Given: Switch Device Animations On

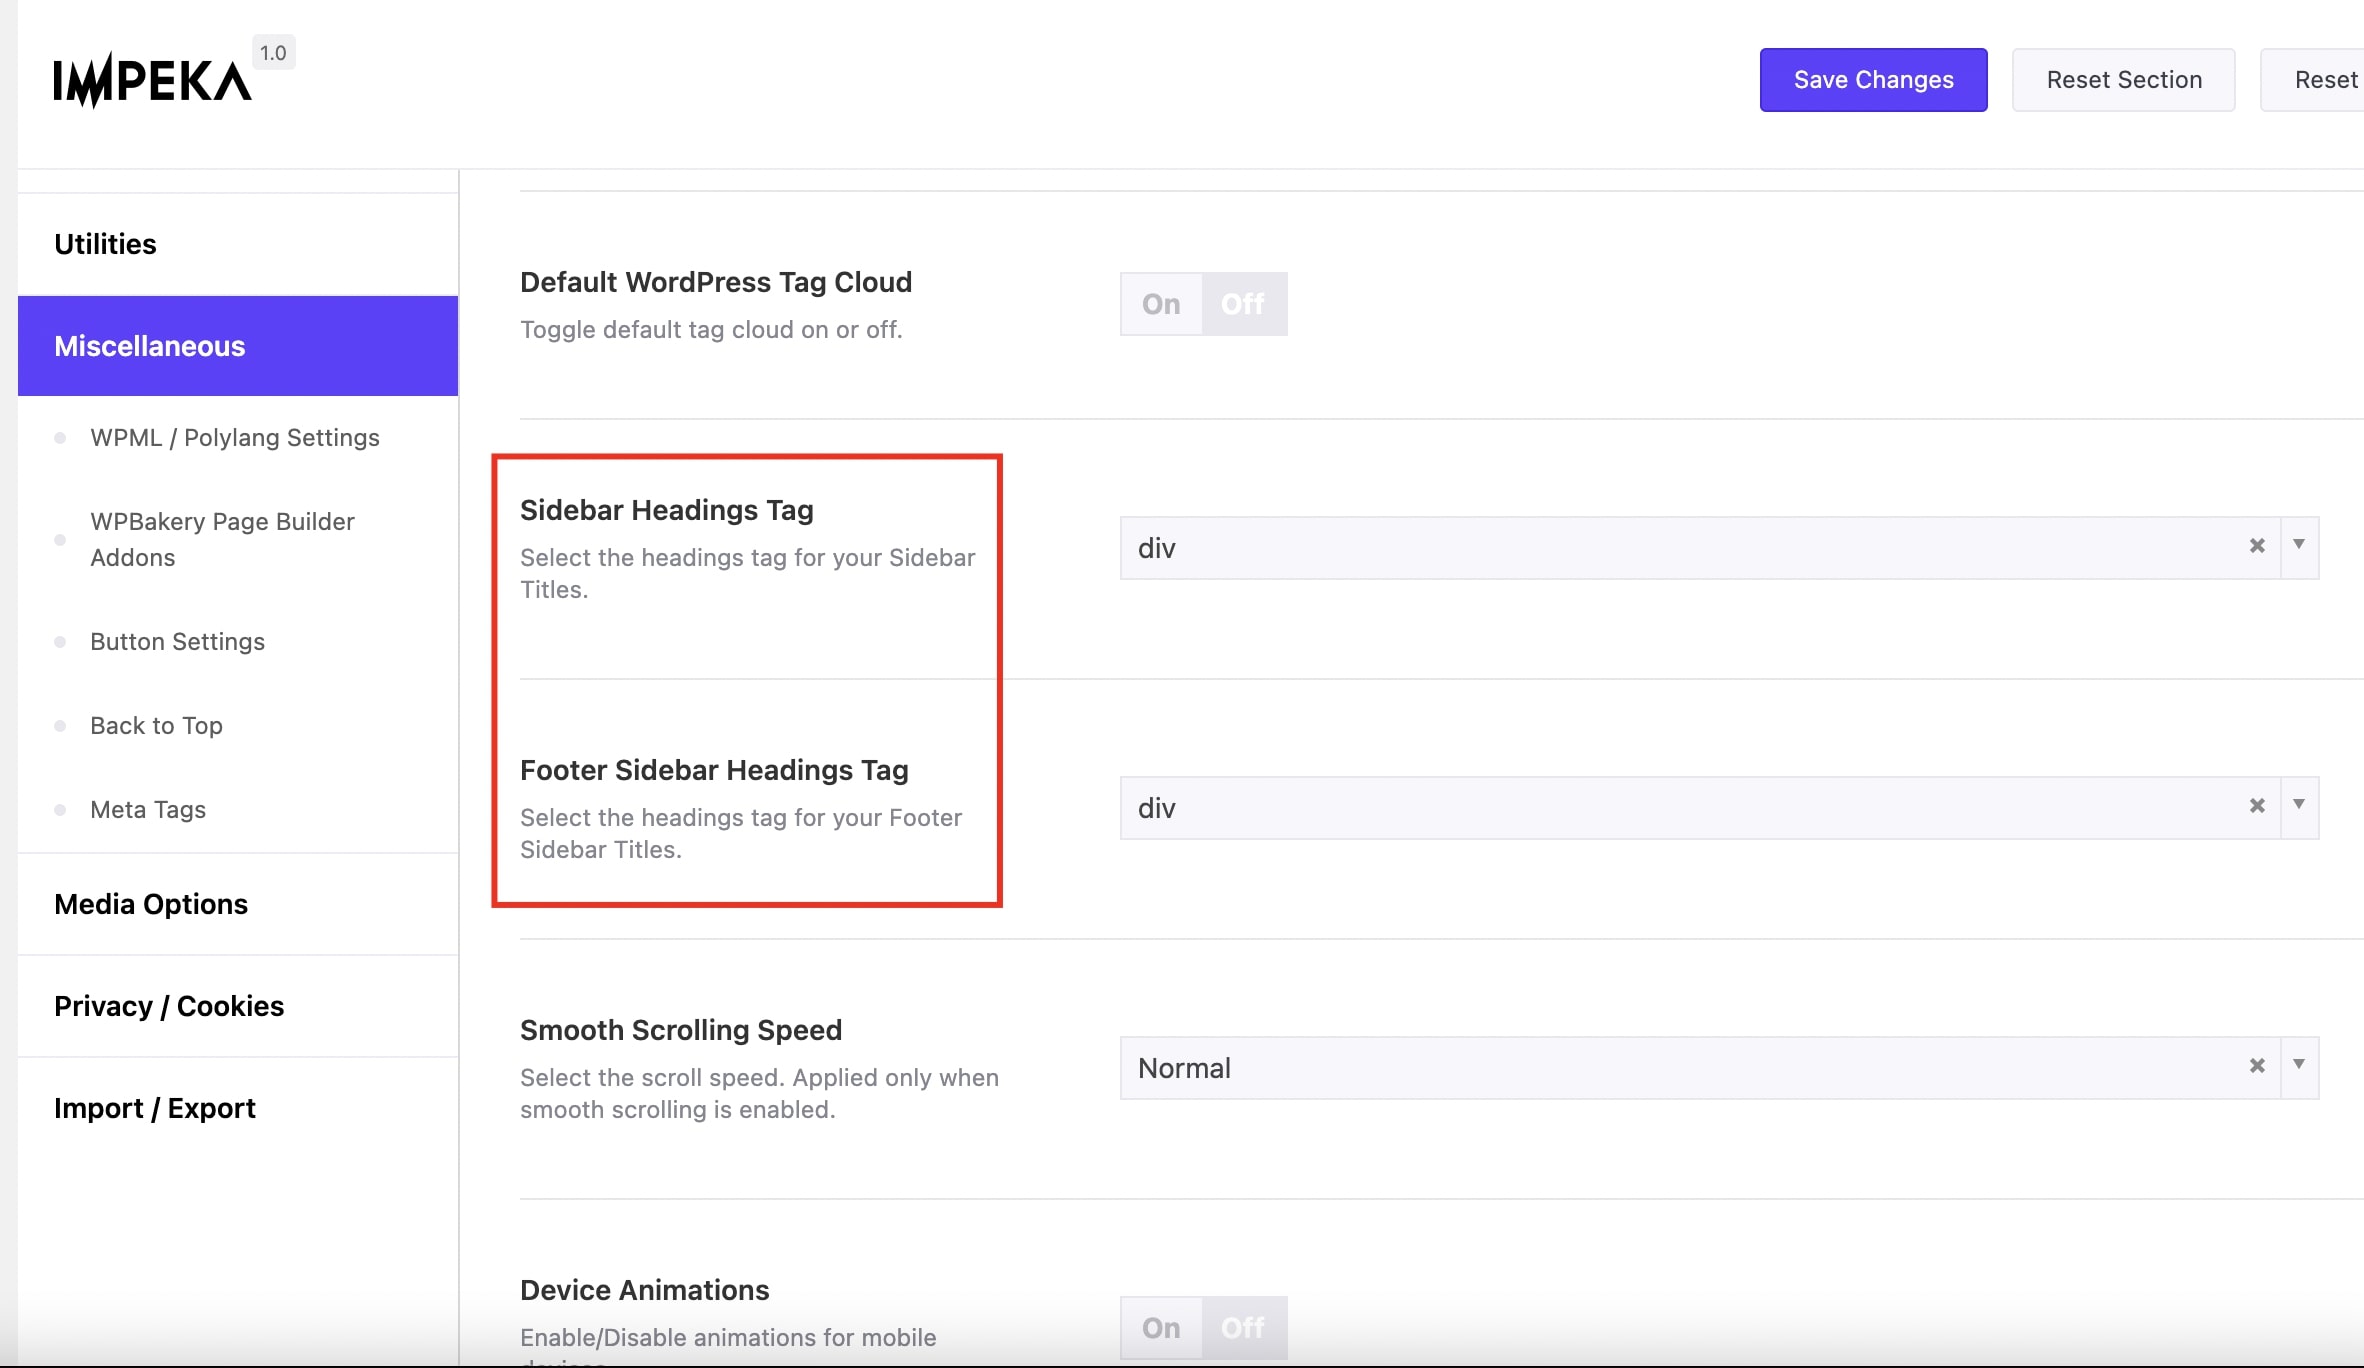Looking at the screenshot, I should (1161, 1328).
